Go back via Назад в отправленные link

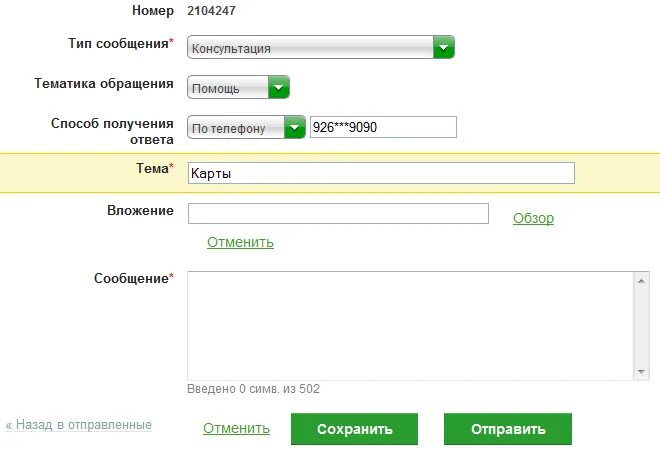coord(79,424)
